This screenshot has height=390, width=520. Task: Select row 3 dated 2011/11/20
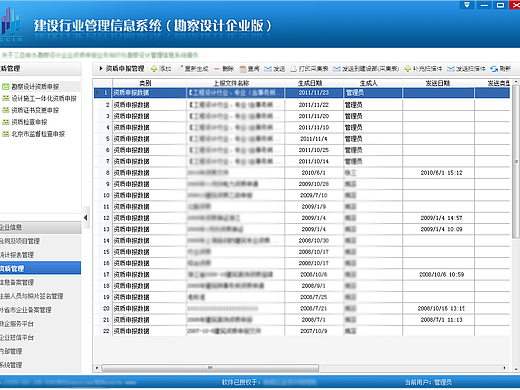(302, 116)
